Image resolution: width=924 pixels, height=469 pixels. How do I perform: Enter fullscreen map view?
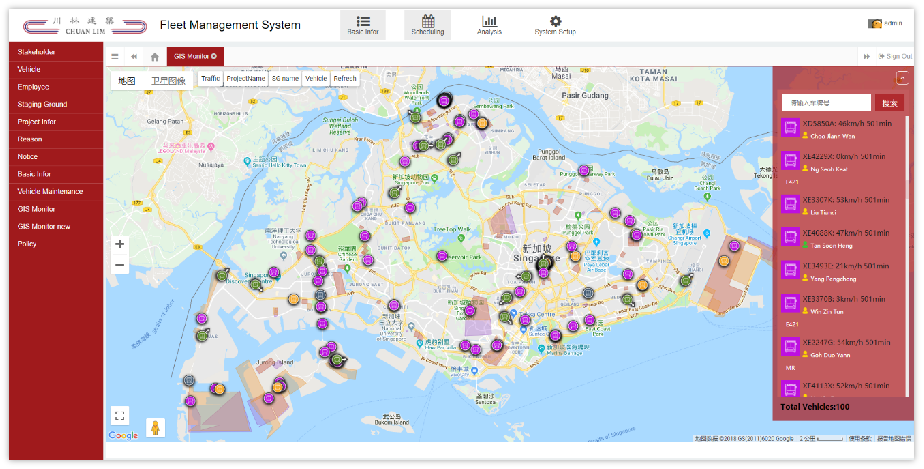120,415
